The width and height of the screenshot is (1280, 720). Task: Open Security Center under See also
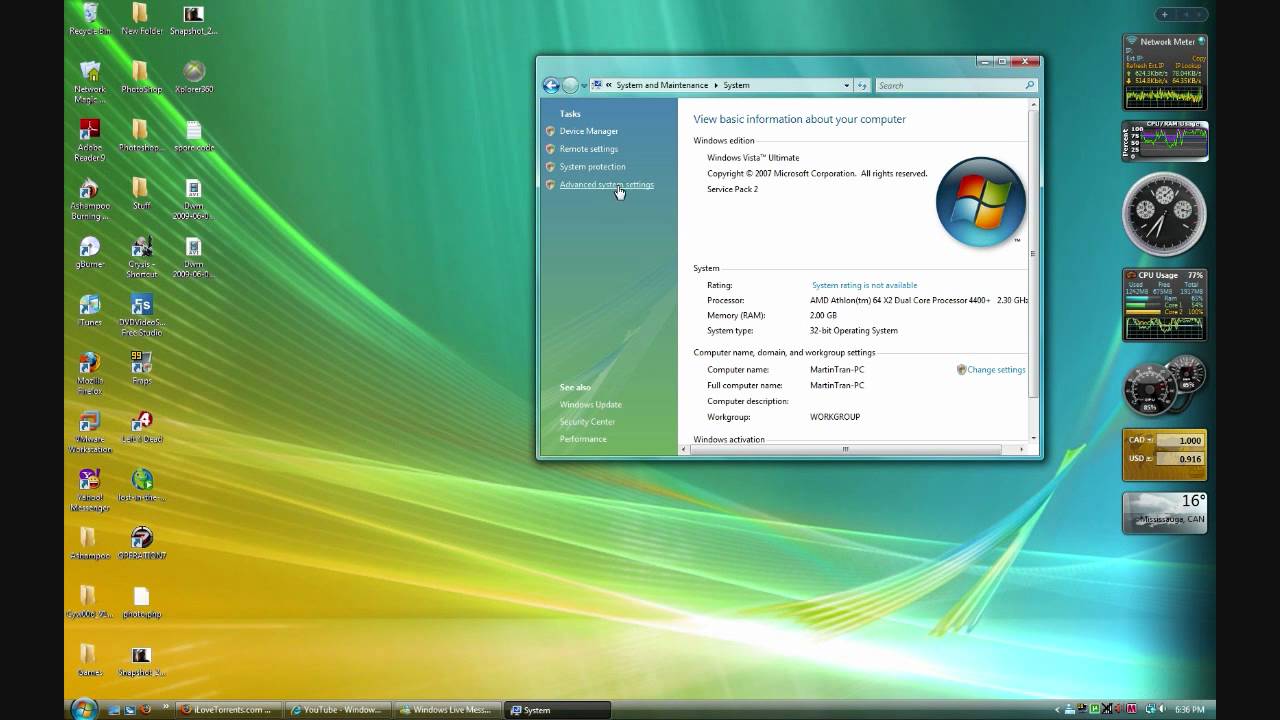point(587,422)
